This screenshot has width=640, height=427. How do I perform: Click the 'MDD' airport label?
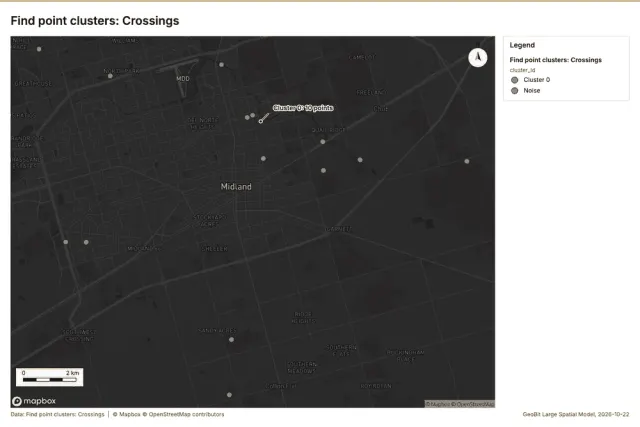(x=183, y=79)
